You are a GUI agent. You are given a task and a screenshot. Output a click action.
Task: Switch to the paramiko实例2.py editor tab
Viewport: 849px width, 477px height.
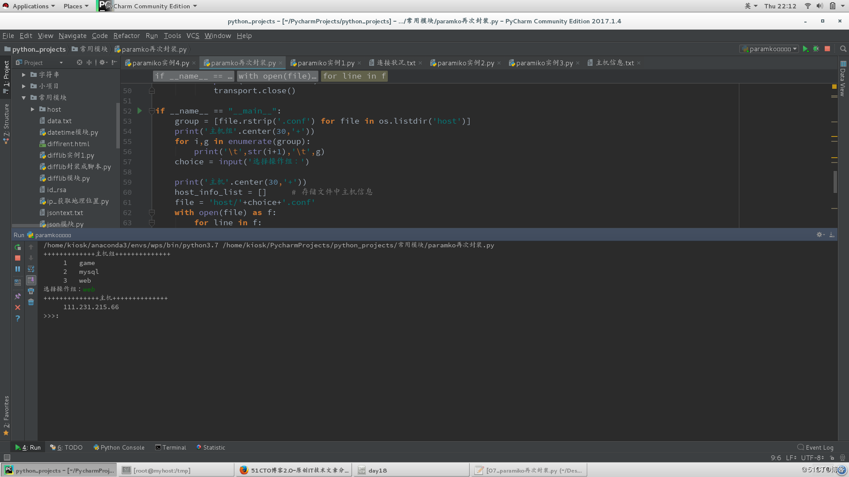tap(464, 63)
